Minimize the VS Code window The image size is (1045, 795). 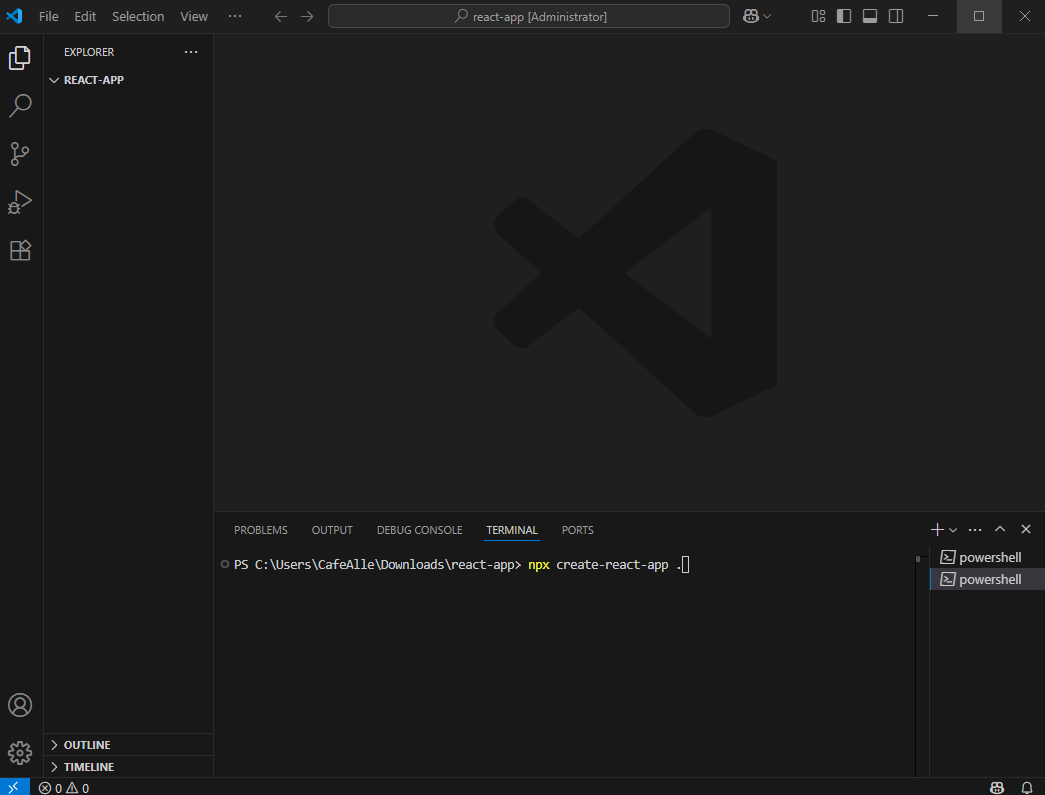coord(933,16)
